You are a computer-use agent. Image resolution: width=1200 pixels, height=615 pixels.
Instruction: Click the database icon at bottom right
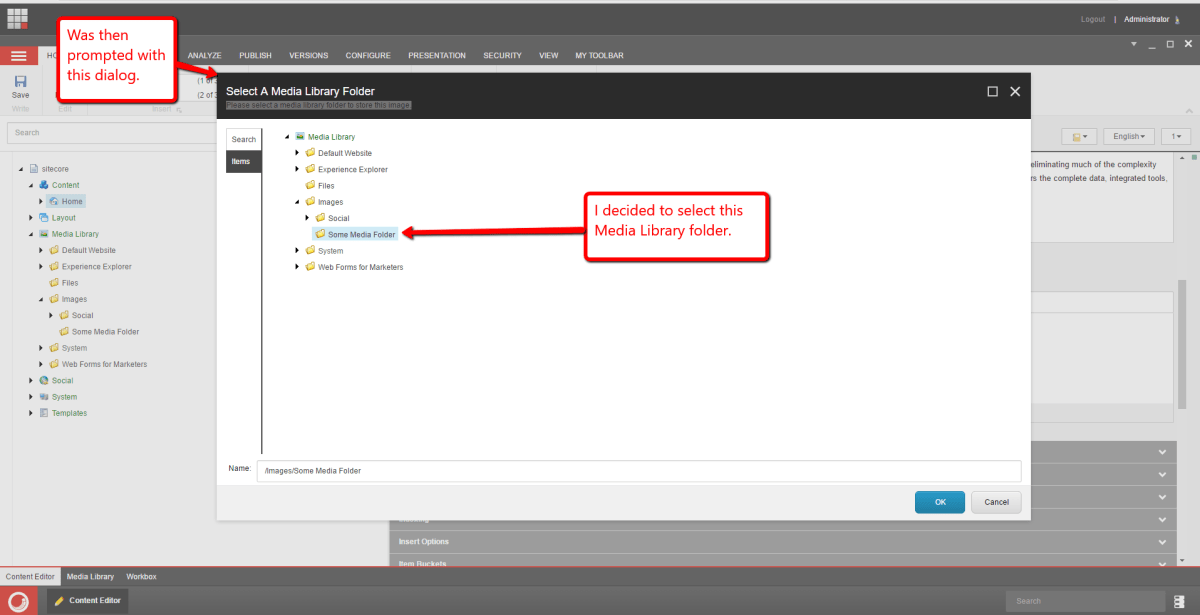[1181, 601]
